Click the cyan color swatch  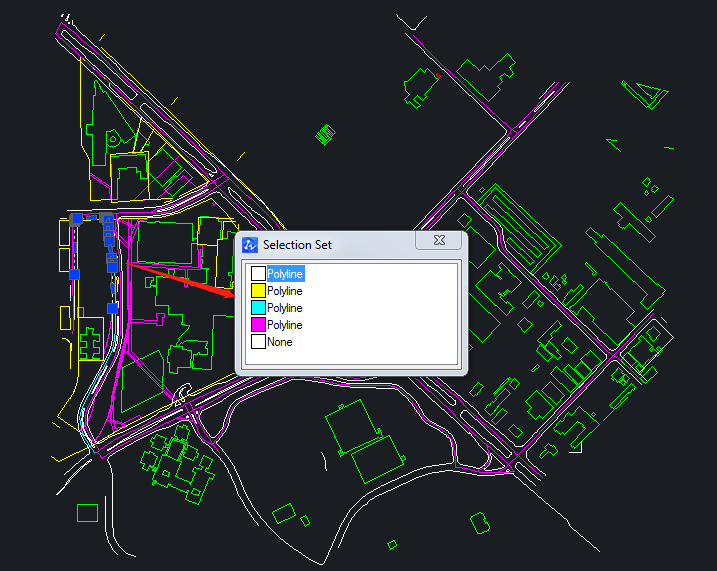pos(258,308)
